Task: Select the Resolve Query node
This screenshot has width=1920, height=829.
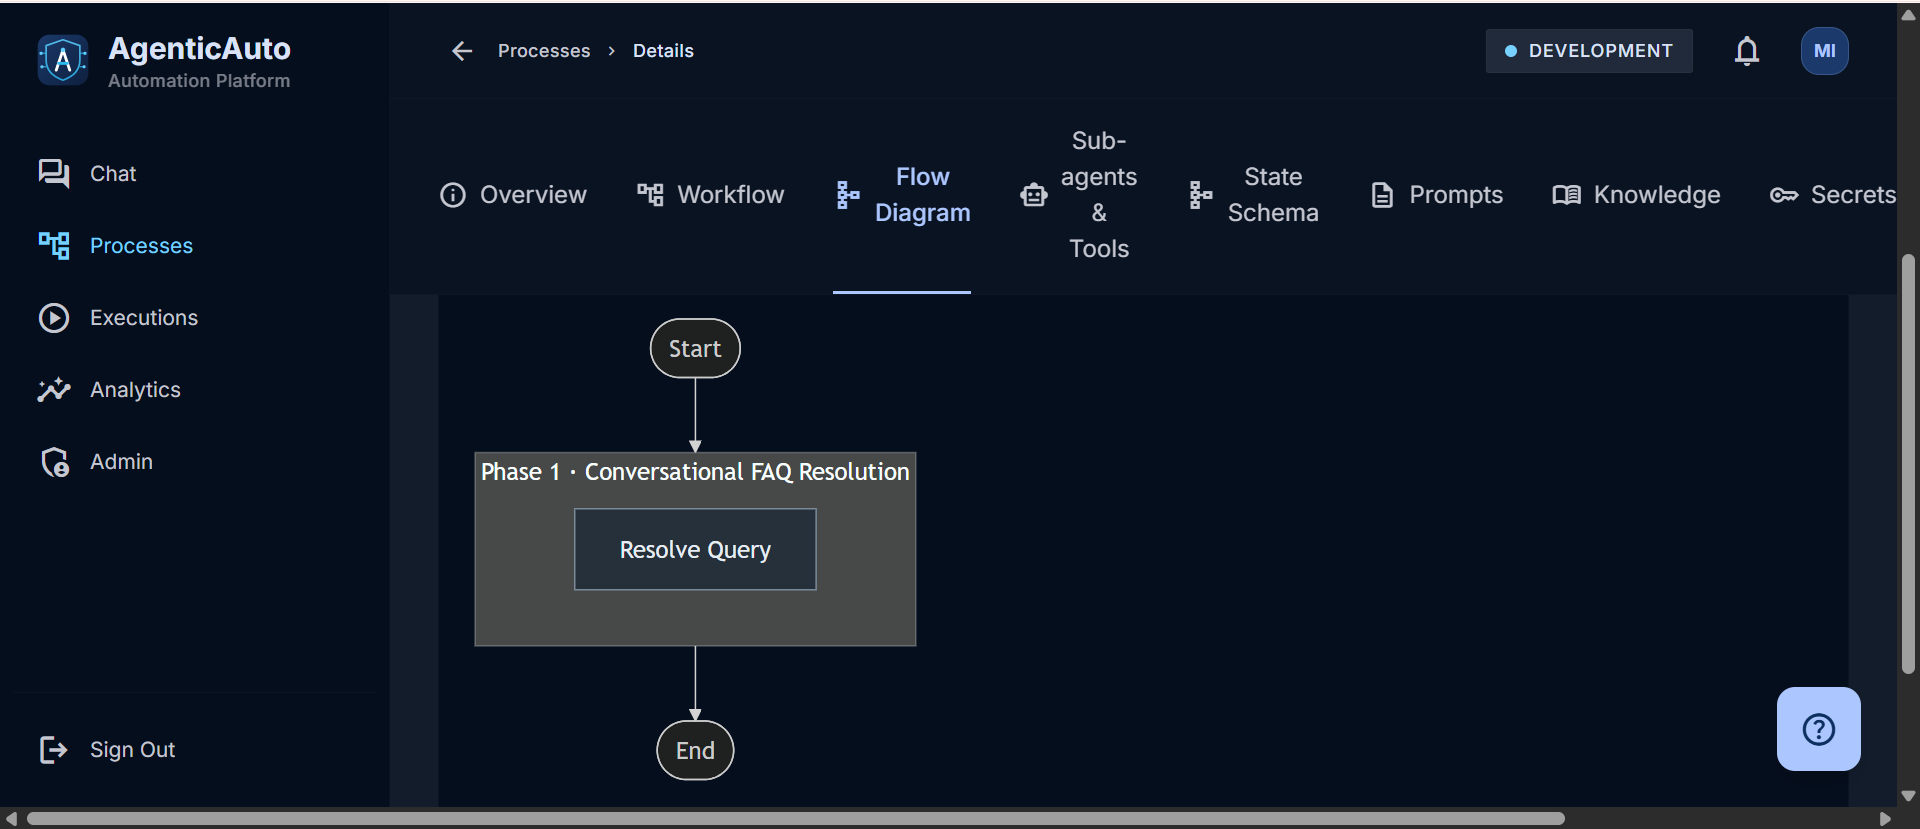Action: (695, 550)
